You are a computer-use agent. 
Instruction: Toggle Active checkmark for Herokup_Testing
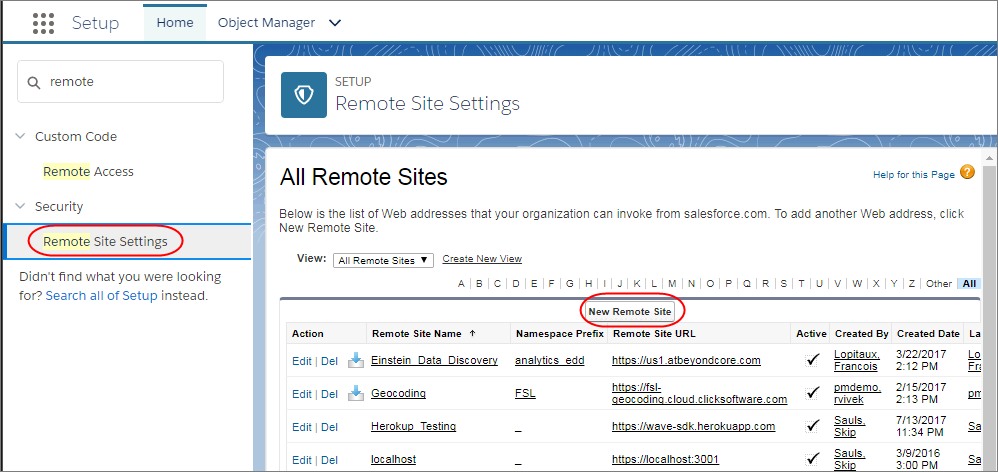(x=812, y=426)
